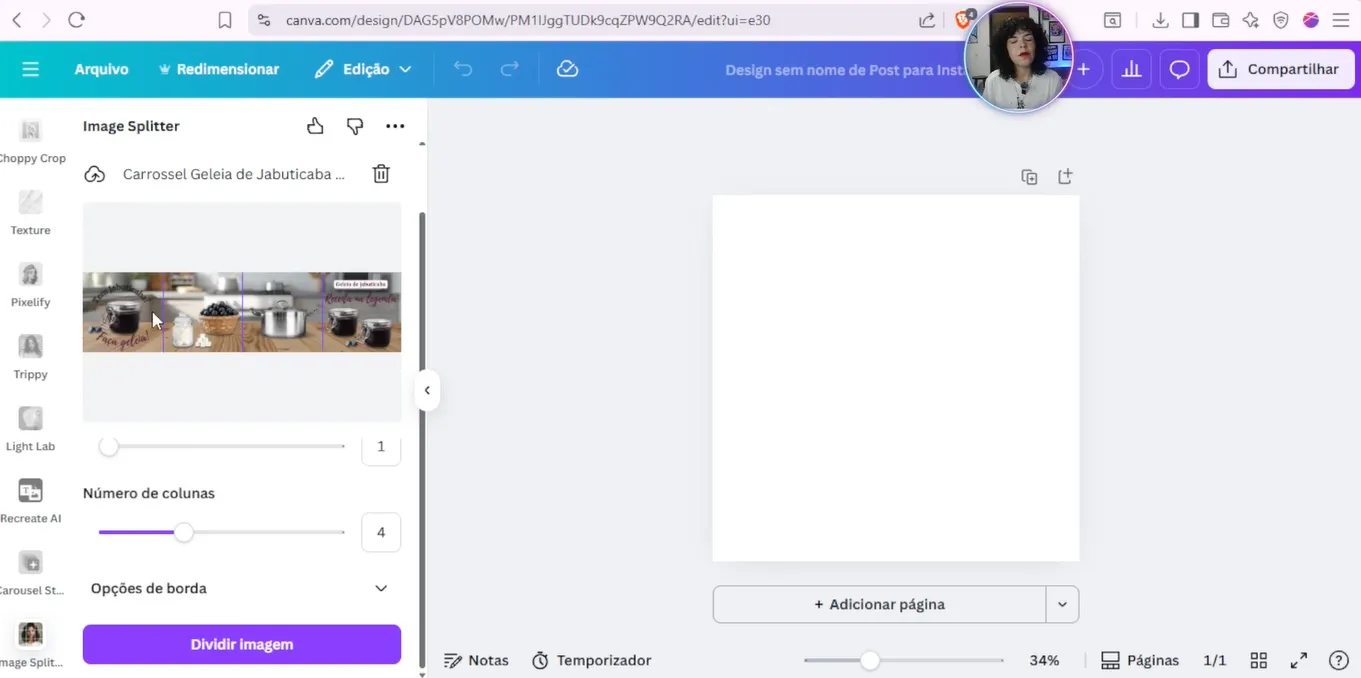
Task: Toggle the grid view of pages
Action: coord(1259,660)
